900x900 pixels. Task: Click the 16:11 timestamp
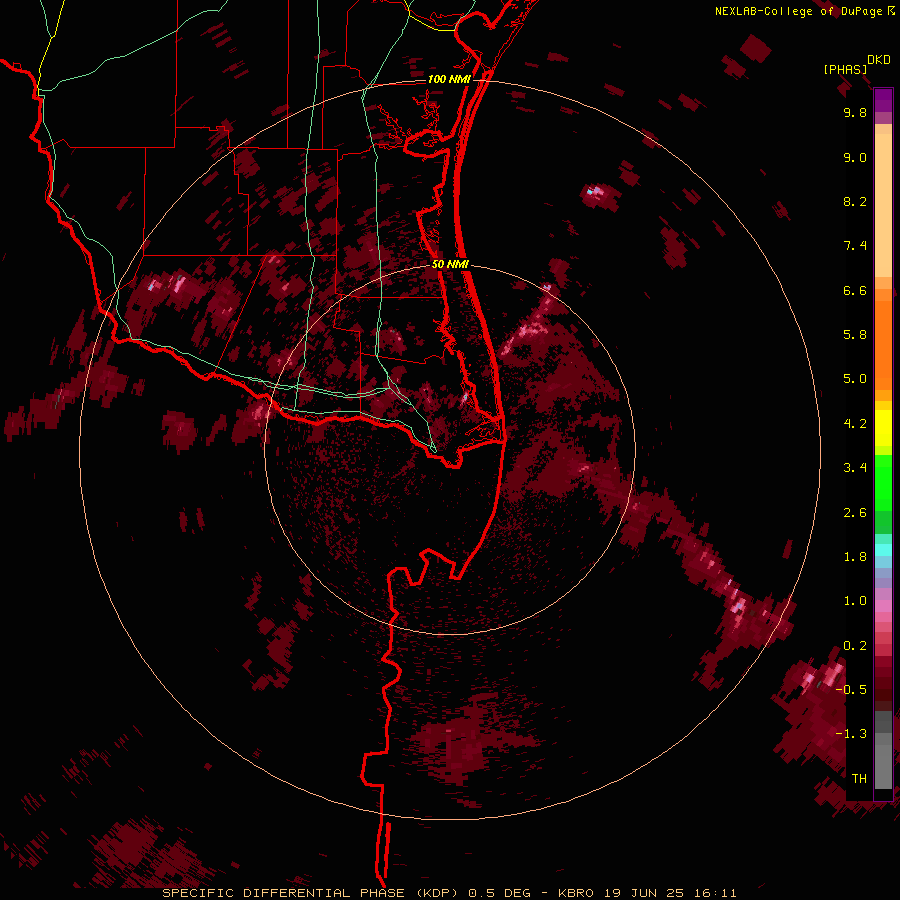point(714,893)
